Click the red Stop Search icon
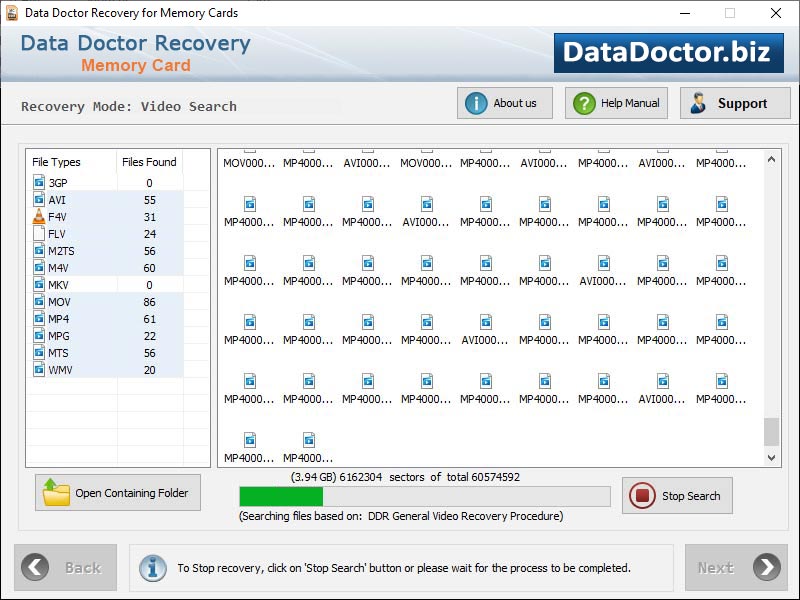 coord(641,495)
